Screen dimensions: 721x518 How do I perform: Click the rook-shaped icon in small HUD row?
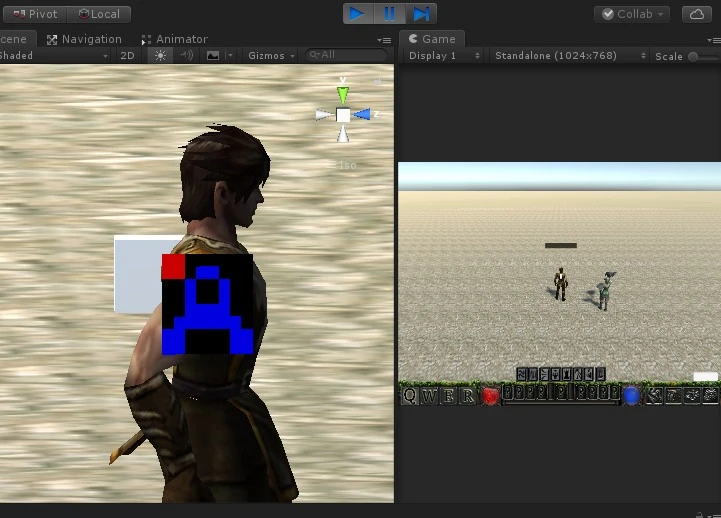coord(566,375)
